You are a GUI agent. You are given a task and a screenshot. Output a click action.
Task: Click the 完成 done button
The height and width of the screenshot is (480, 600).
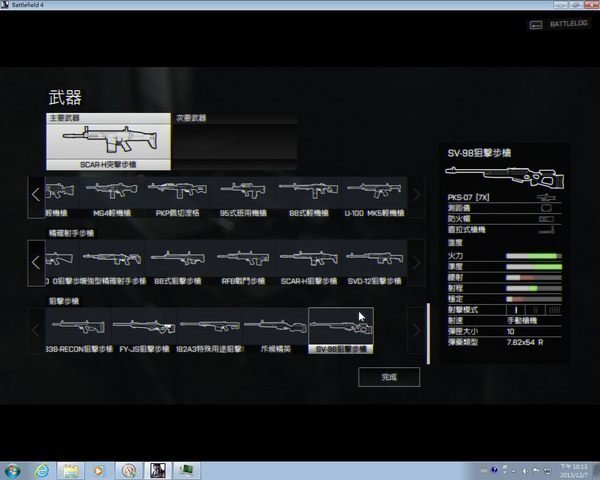point(388,377)
